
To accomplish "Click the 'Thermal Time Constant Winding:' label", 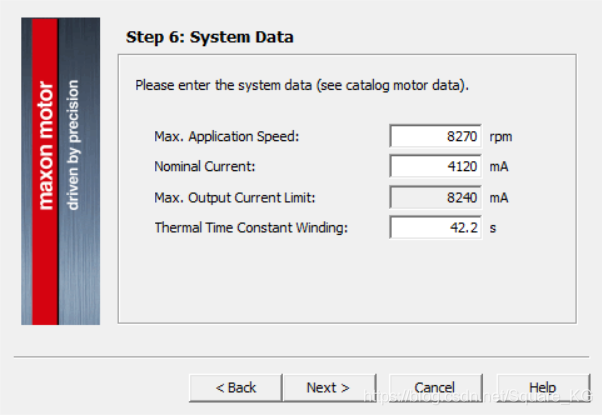I will pos(251,228).
